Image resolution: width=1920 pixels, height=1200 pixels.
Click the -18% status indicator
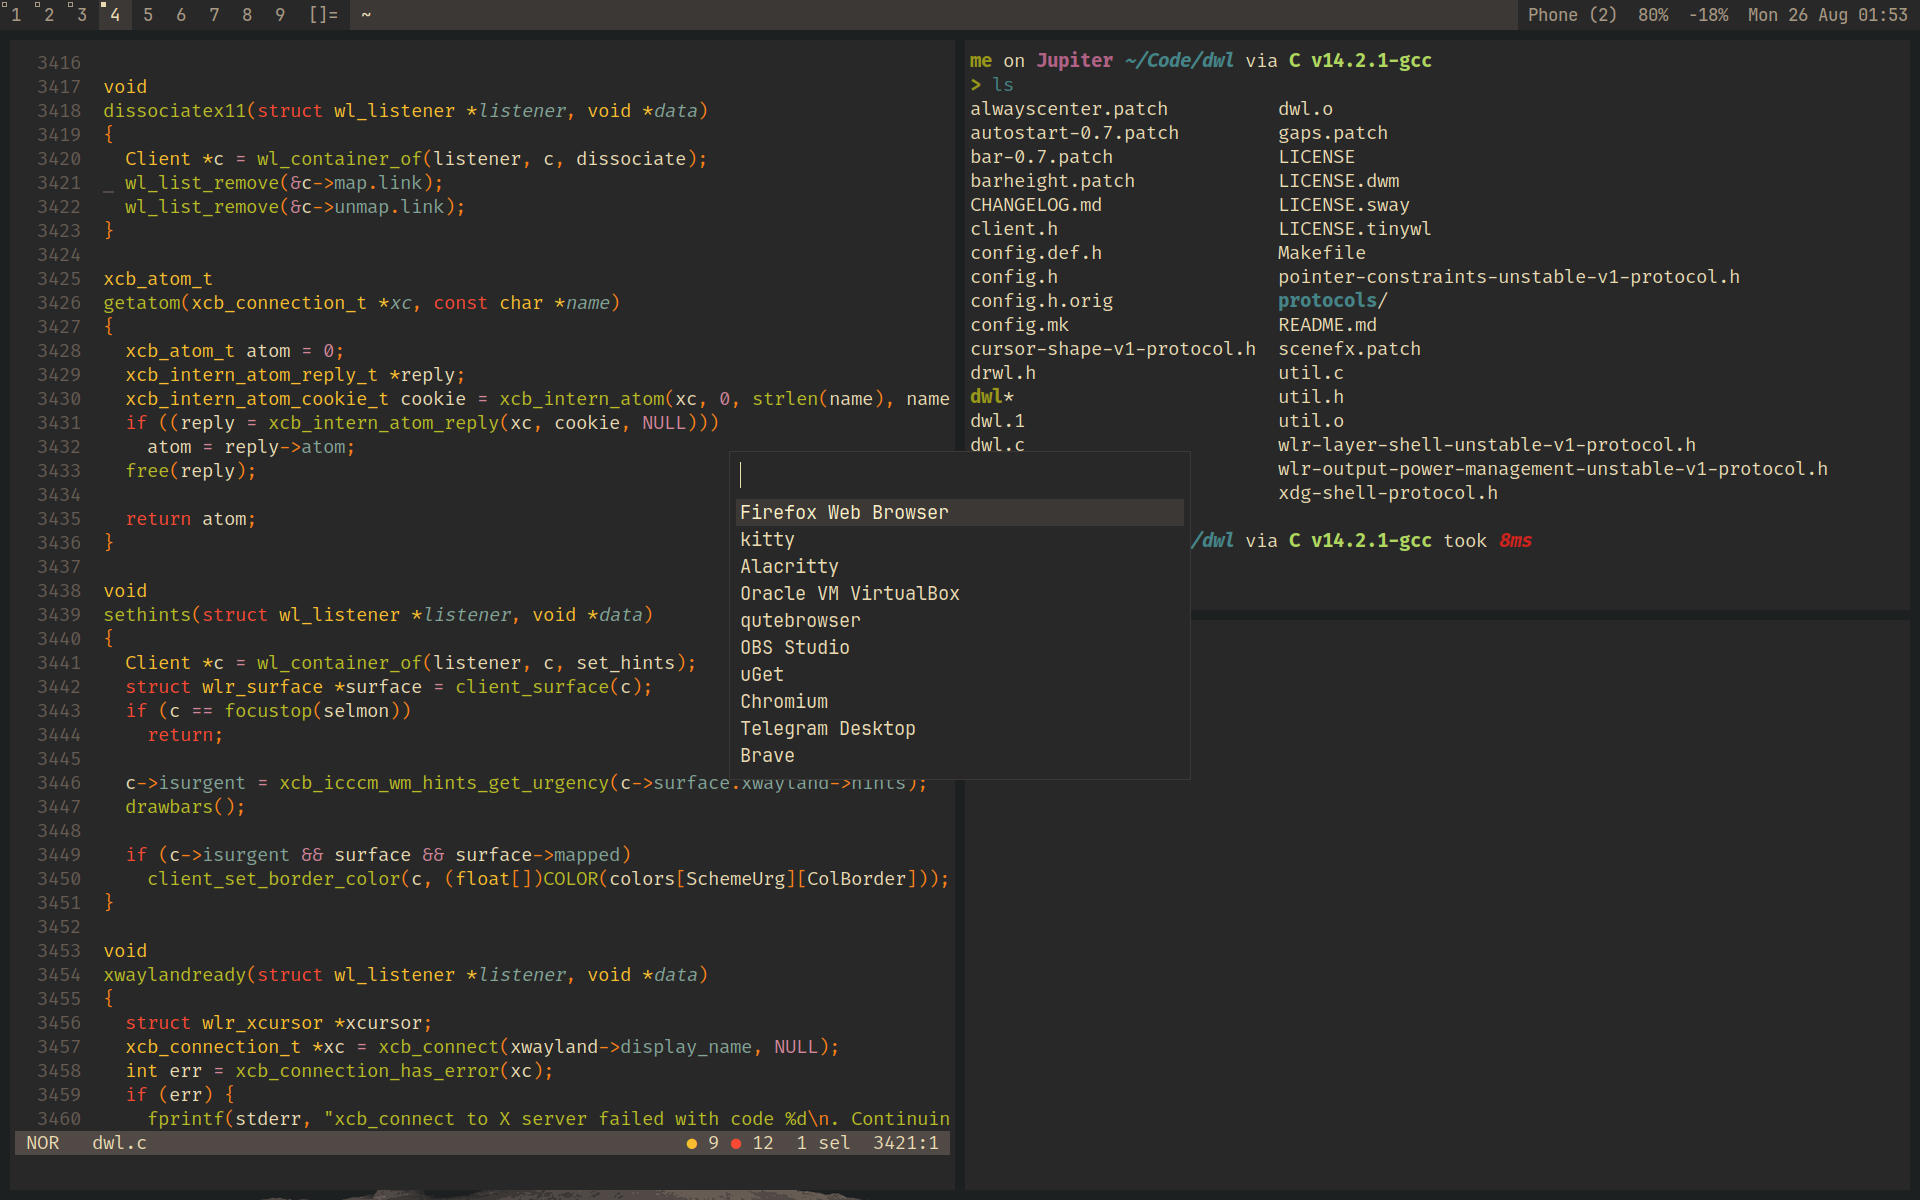click(x=1709, y=15)
